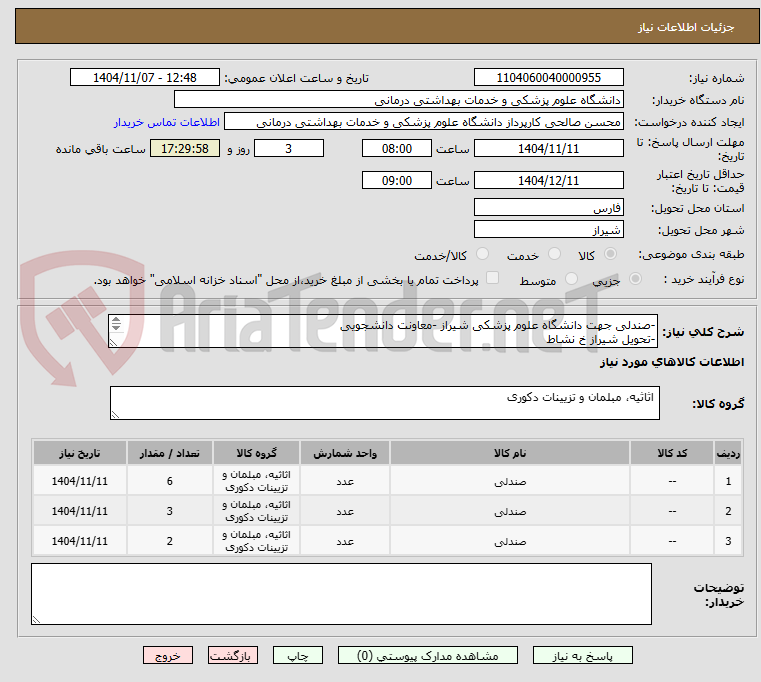Click the شماره نیاز field 1104060040000955
Screen dimensions: 761x682
pyautogui.click(x=548, y=77)
